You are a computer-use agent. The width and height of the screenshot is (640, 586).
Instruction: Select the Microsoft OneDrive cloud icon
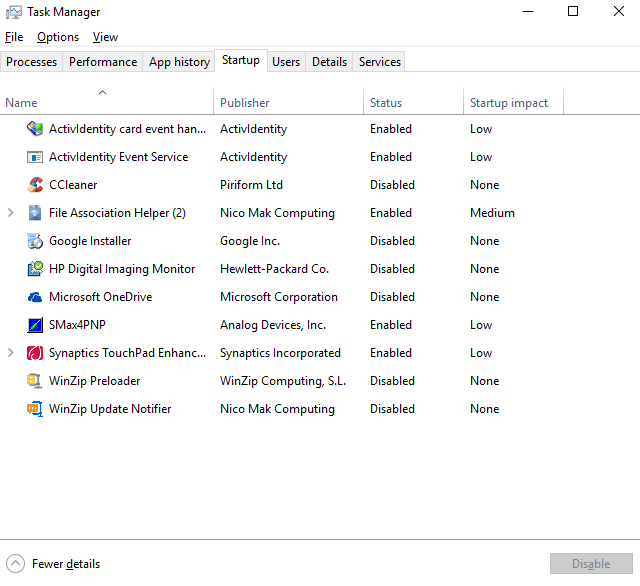(x=35, y=297)
